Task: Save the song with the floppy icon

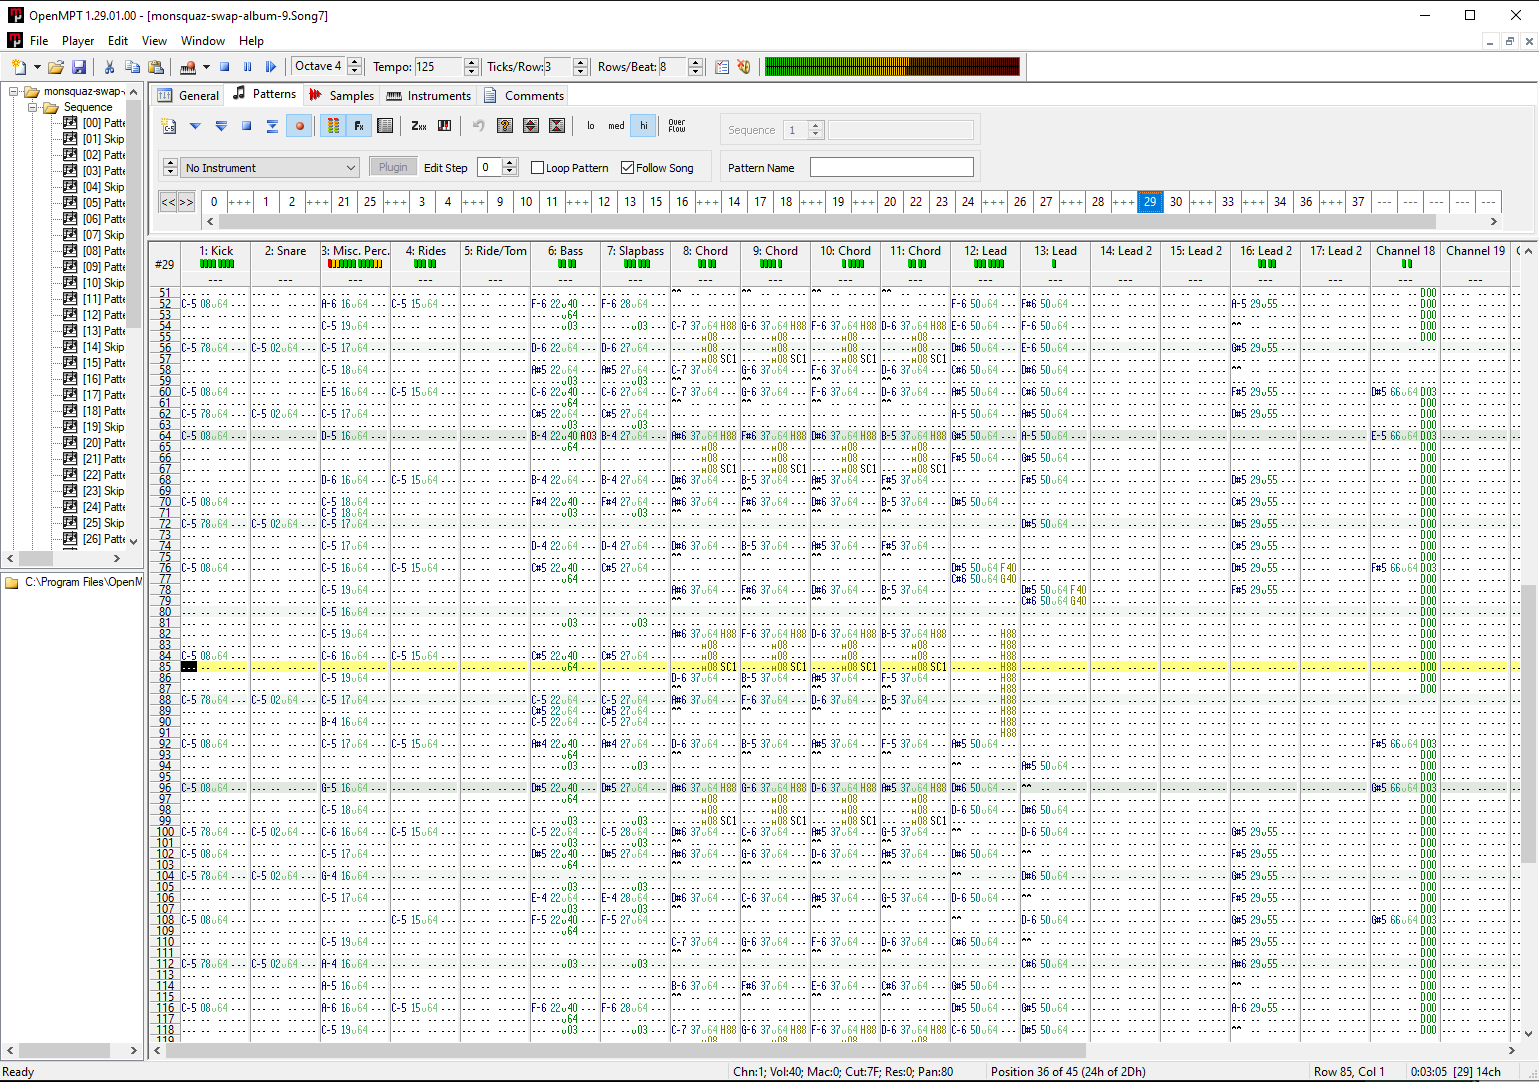Action: [79, 67]
